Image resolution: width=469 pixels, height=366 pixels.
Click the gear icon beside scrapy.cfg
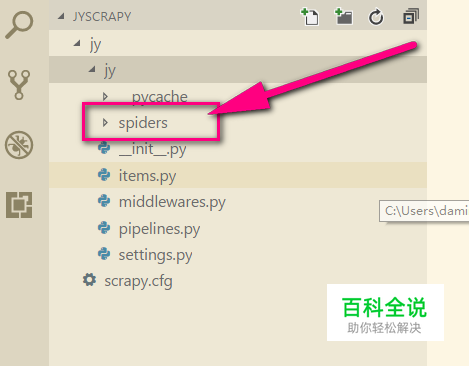[89, 280]
